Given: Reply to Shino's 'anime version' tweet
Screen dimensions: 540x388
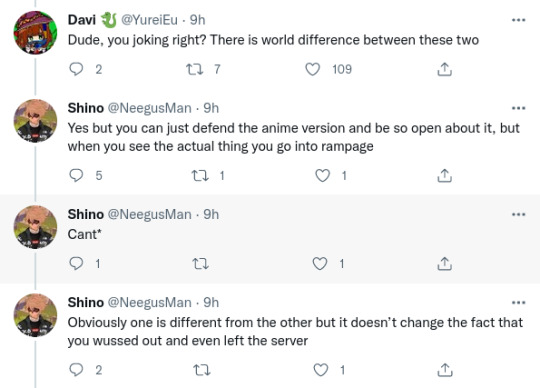Looking at the screenshot, I should coord(76,175).
